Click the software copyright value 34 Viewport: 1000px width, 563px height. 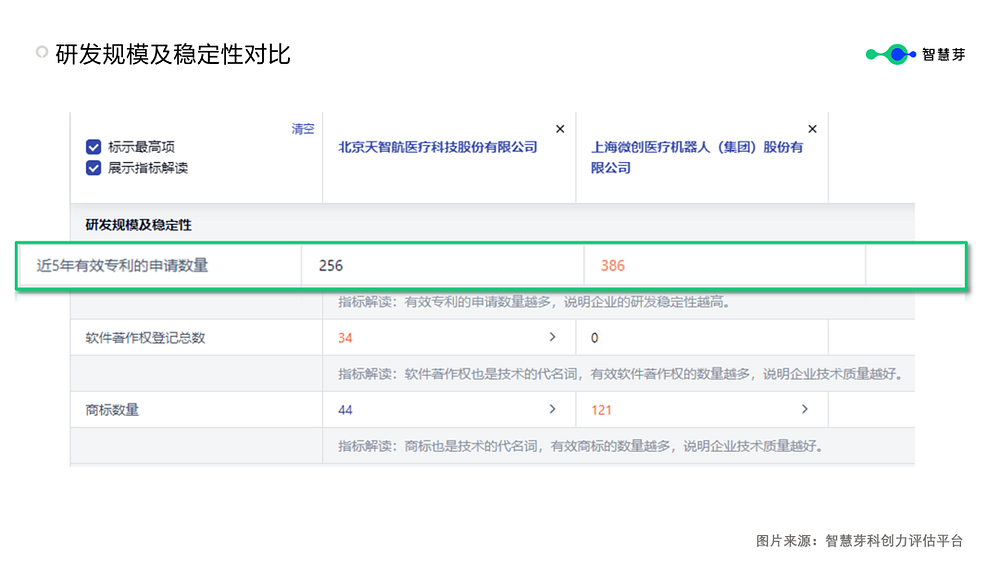(345, 338)
